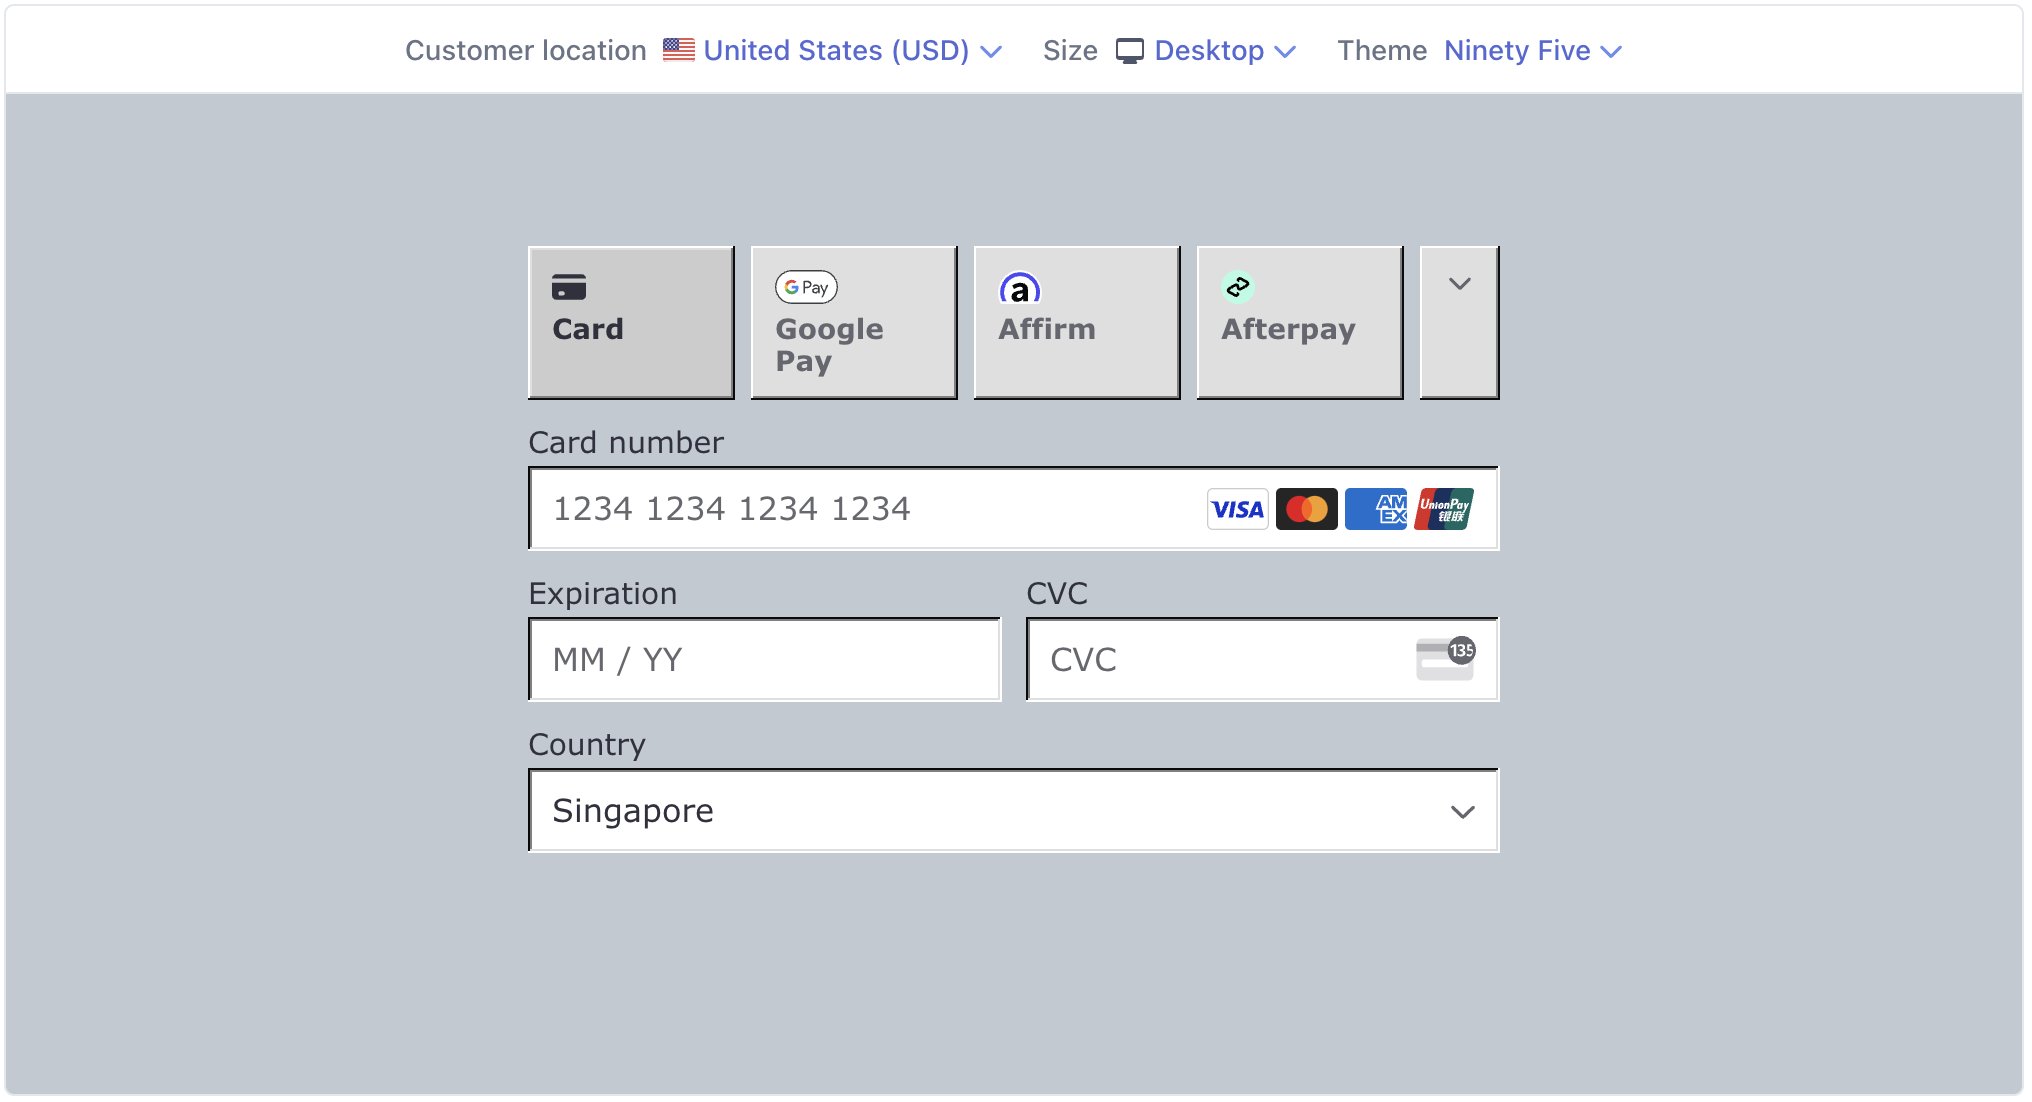Click the Card number label
2032x1102 pixels.
(x=626, y=442)
